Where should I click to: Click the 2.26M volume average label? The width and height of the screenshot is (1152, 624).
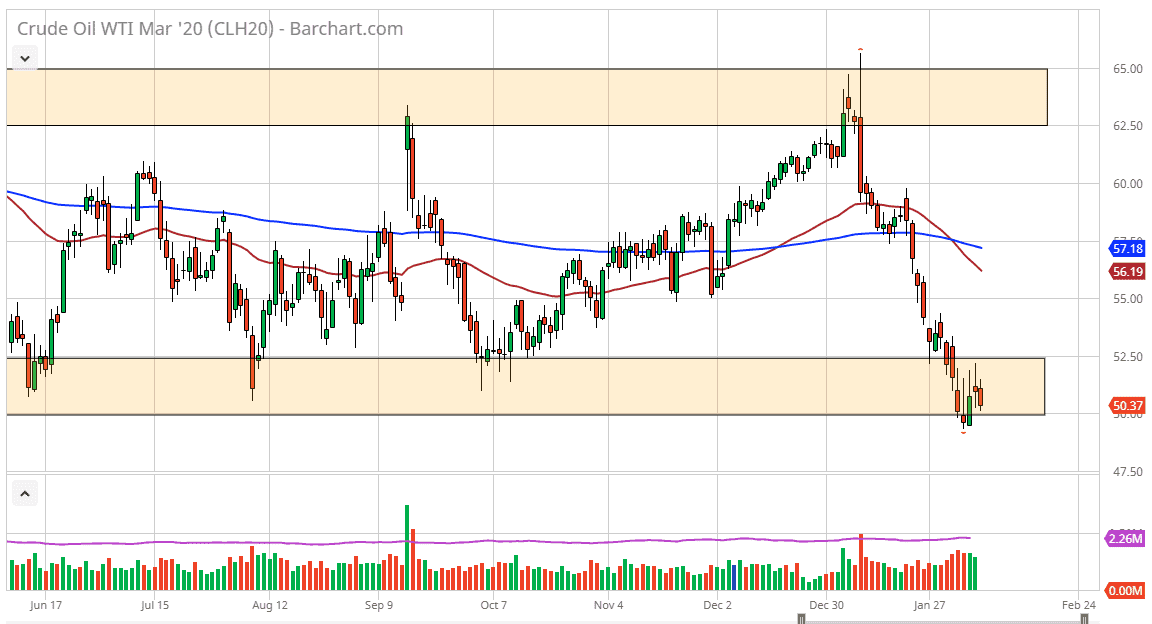click(1126, 539)
